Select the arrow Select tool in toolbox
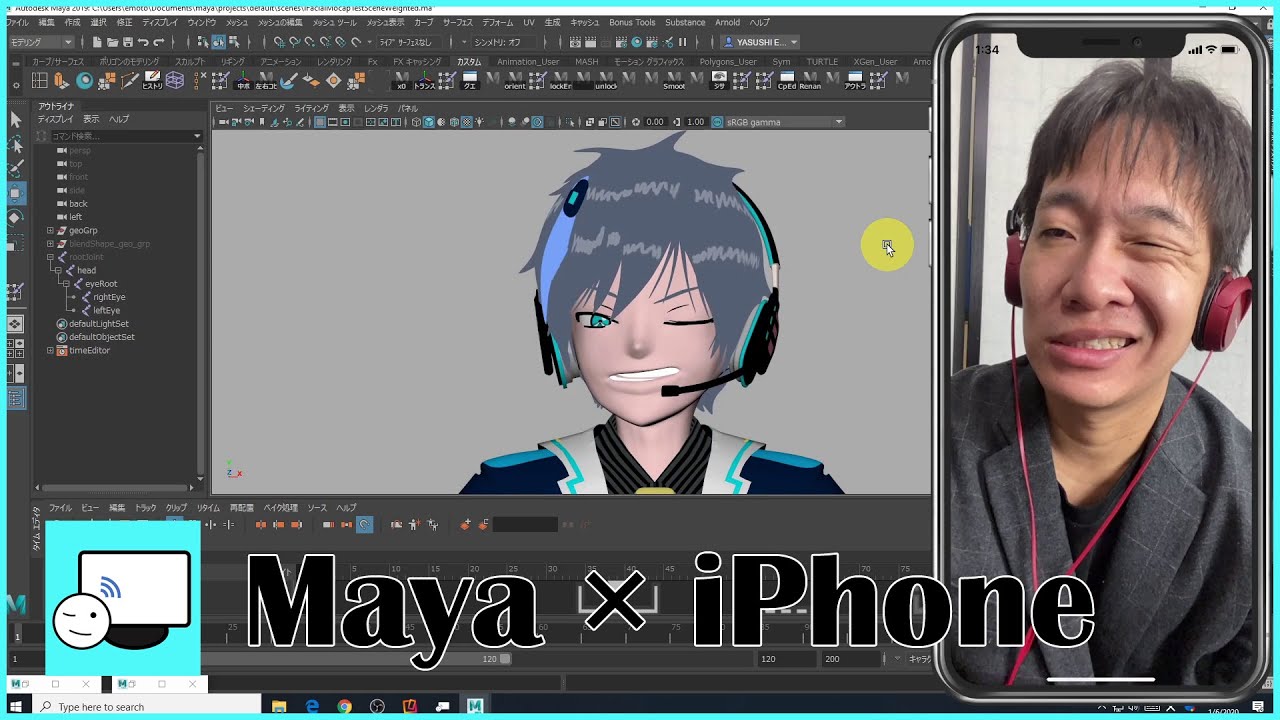 [15, 120]
